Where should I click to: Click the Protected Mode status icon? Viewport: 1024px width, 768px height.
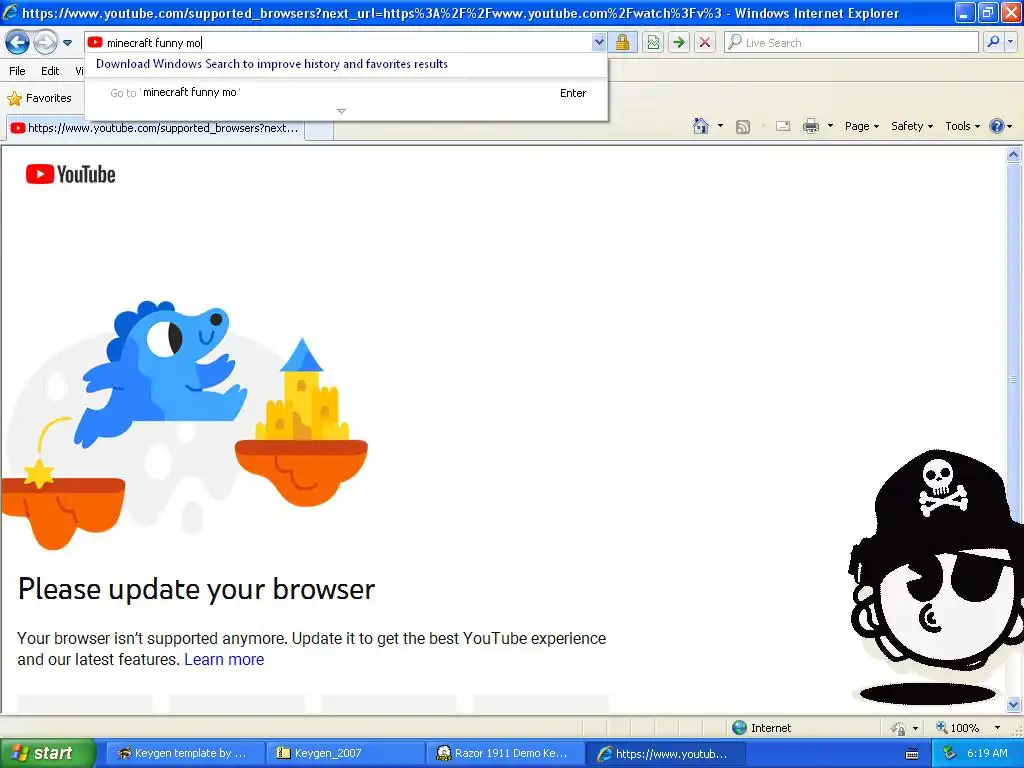(x=899, y=728)
